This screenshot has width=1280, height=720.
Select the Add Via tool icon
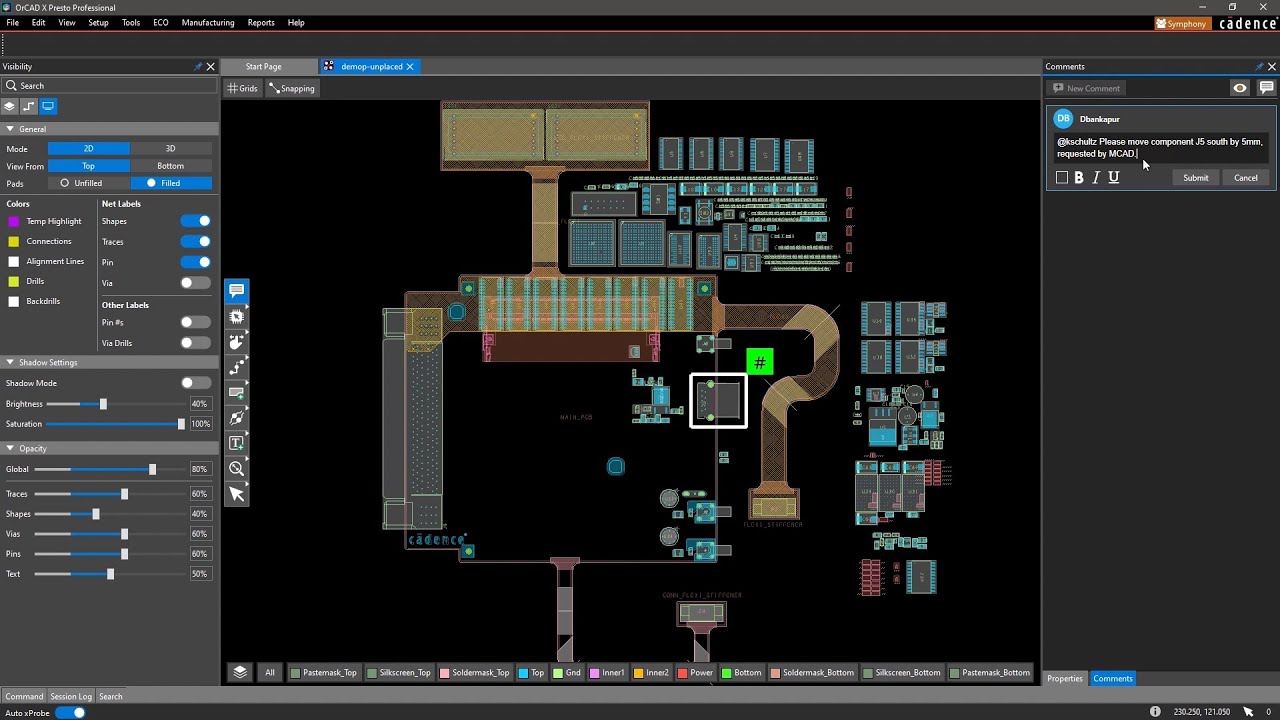237,418
